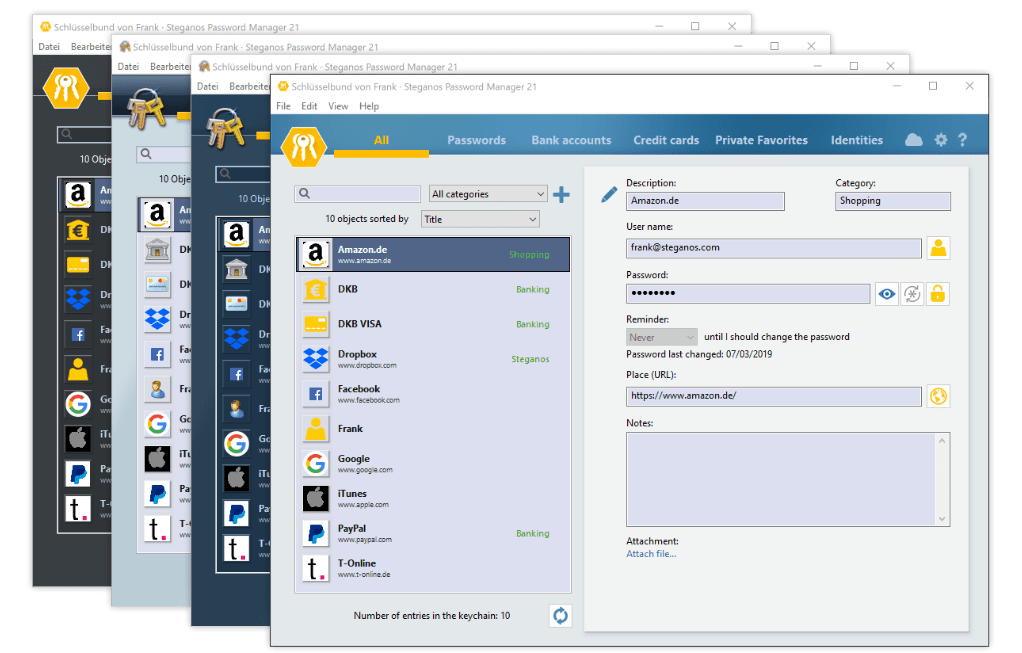1022x653 pixels.
Task: Select the Amazon.de entry in the list
Action: (x=433, y=254)
